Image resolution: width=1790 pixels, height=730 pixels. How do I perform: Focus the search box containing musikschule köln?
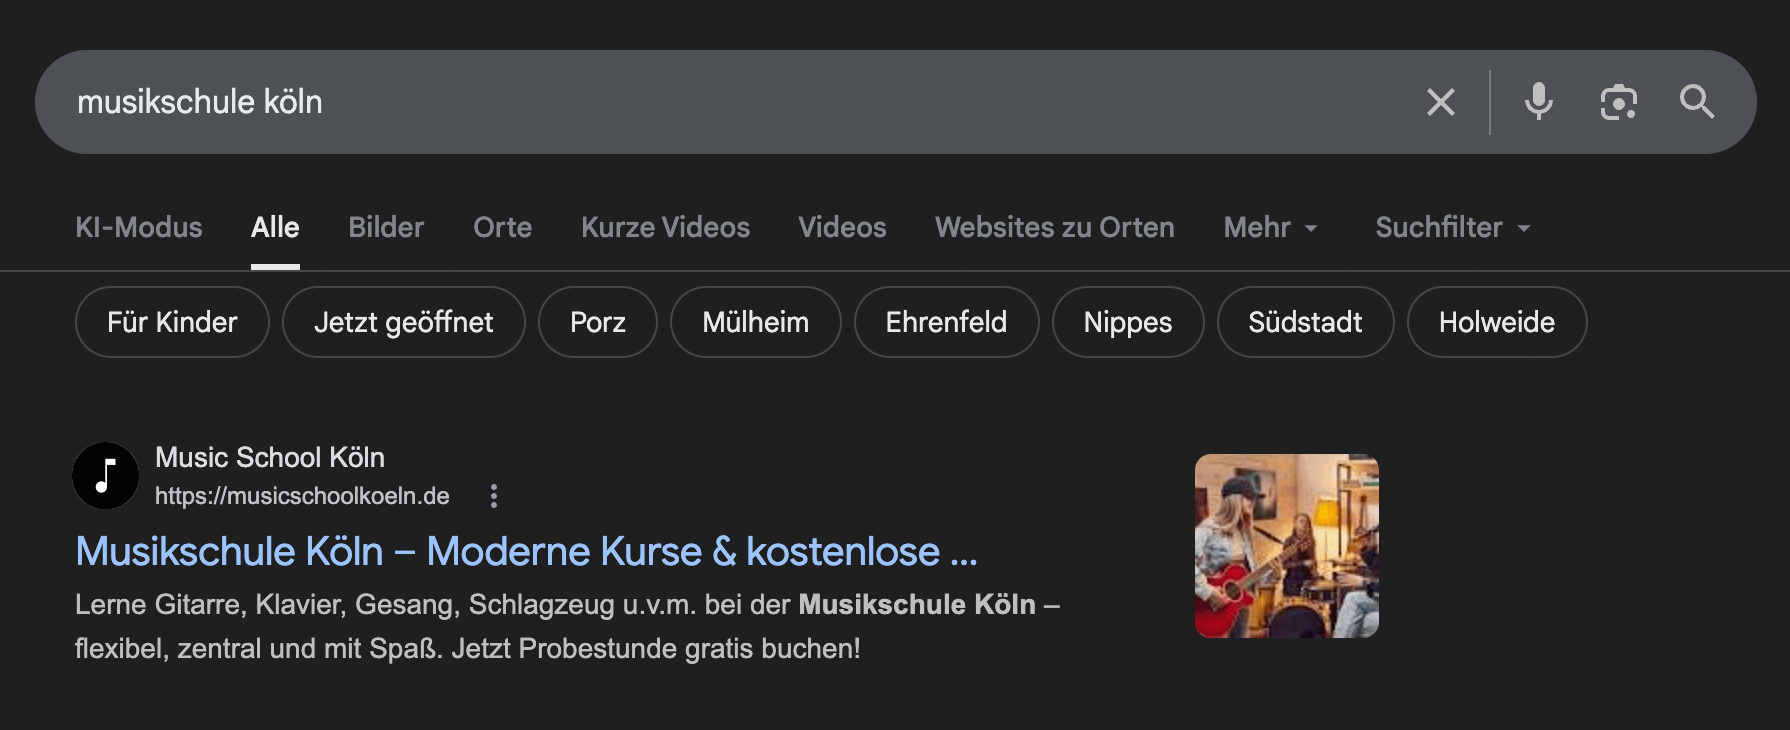(700, 102)
